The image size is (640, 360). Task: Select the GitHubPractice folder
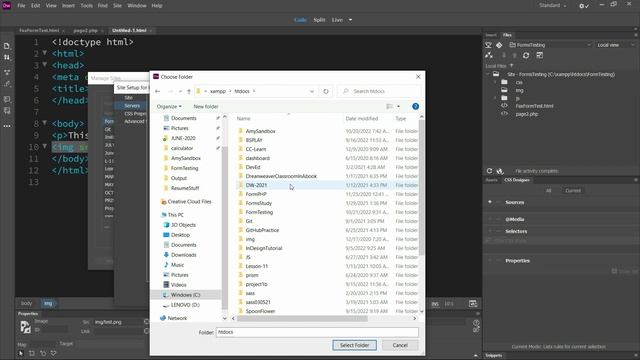point(262,230)
